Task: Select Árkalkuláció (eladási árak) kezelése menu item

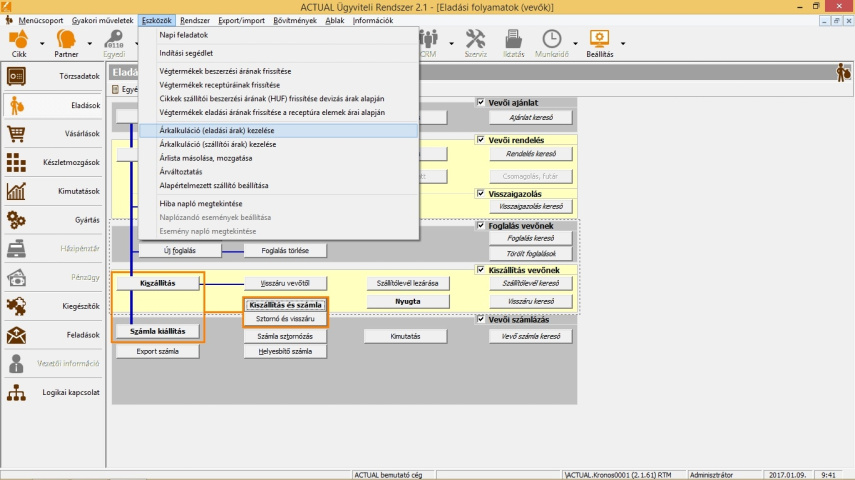Action: 217,130
